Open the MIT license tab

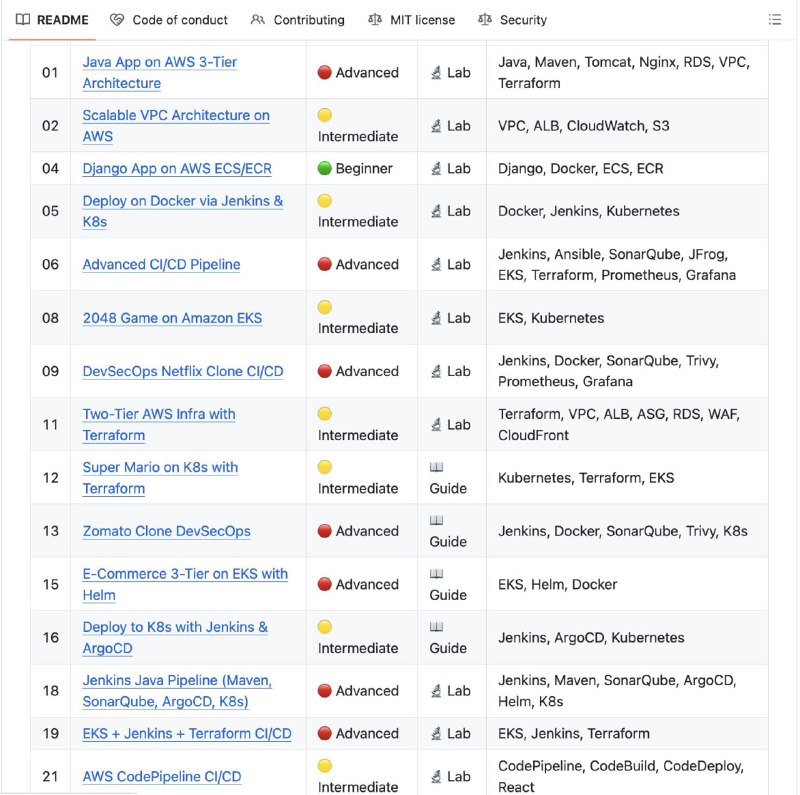pos(412,20)
